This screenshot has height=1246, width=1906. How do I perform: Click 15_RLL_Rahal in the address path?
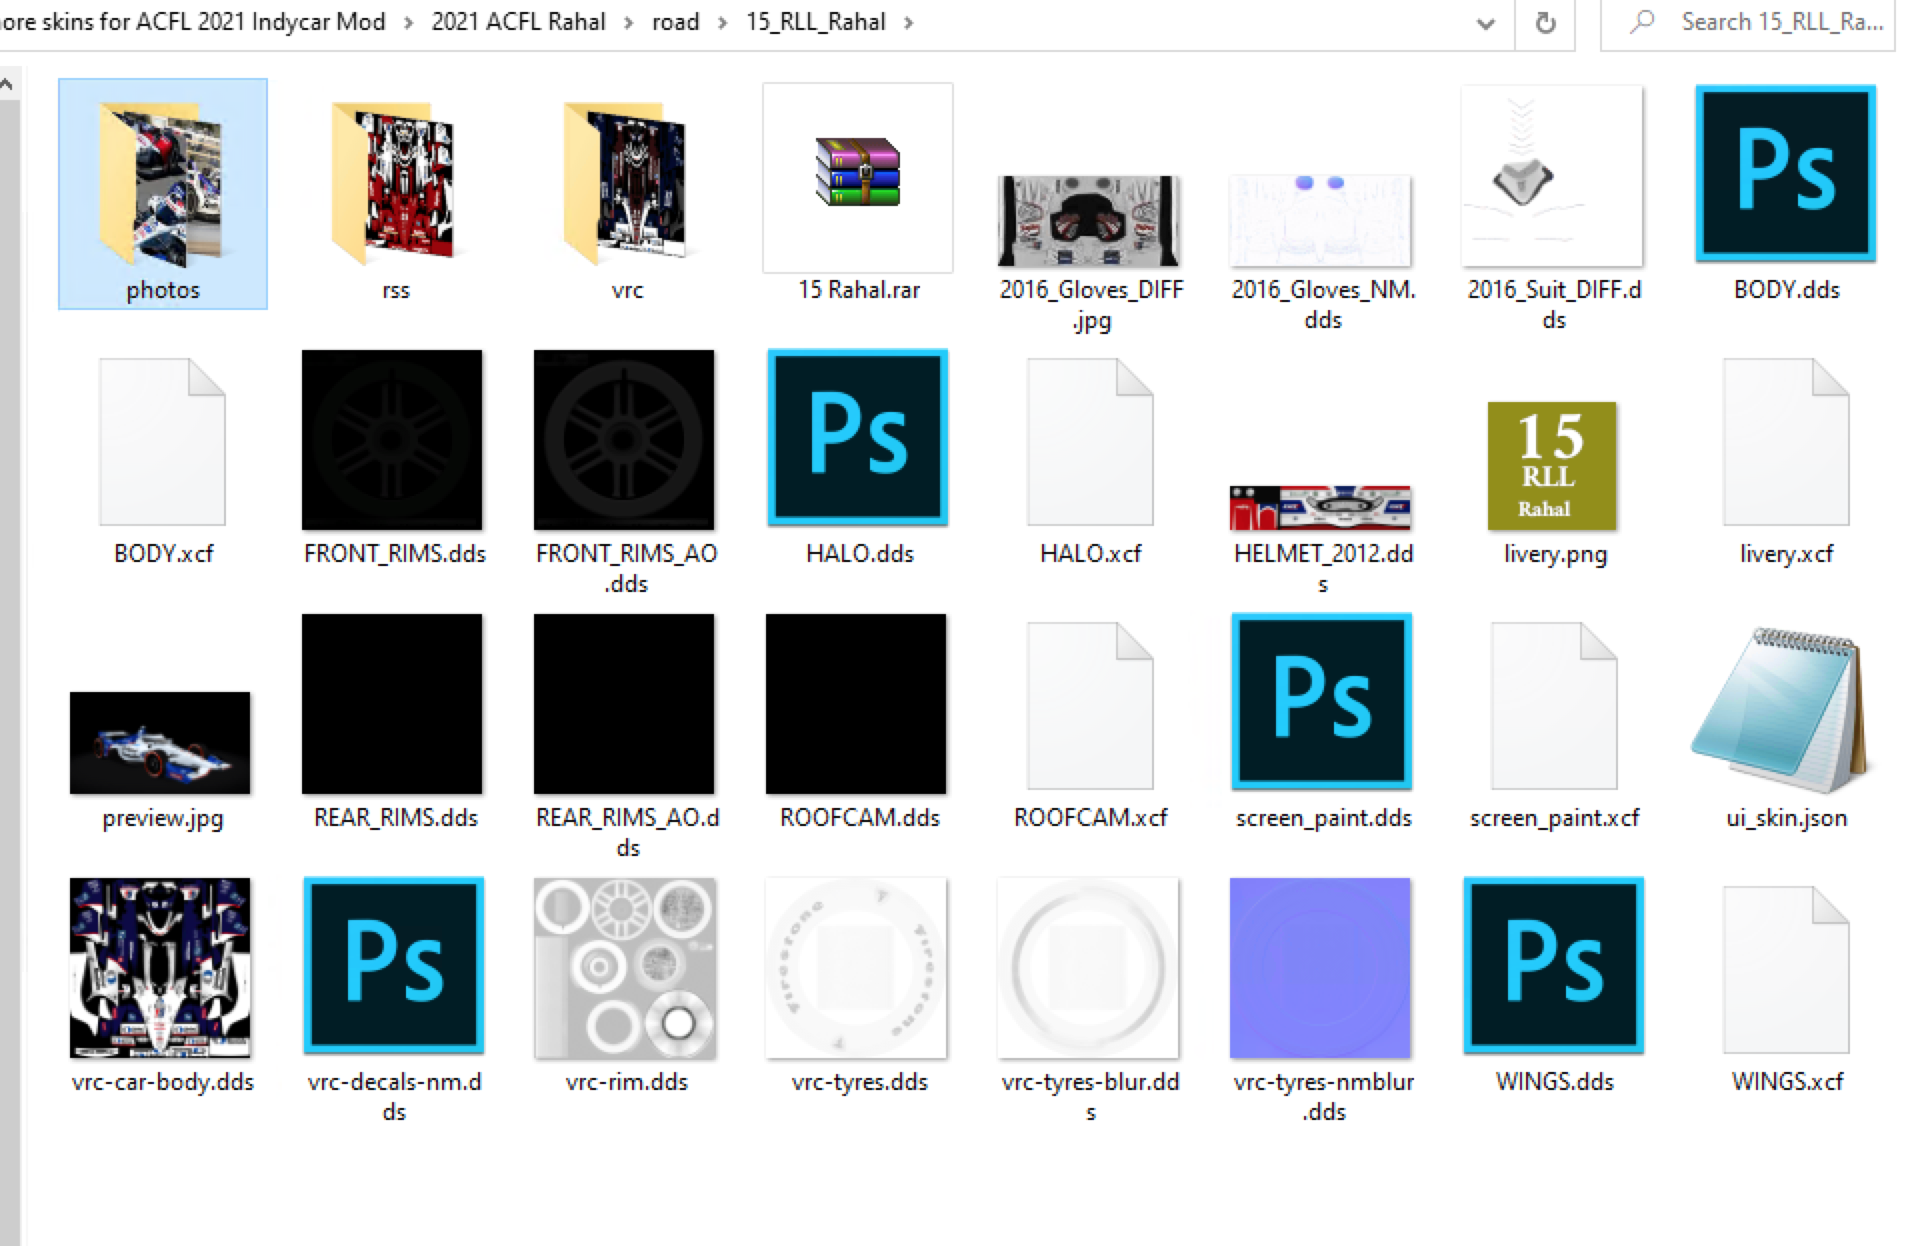(x=815, y=22)
